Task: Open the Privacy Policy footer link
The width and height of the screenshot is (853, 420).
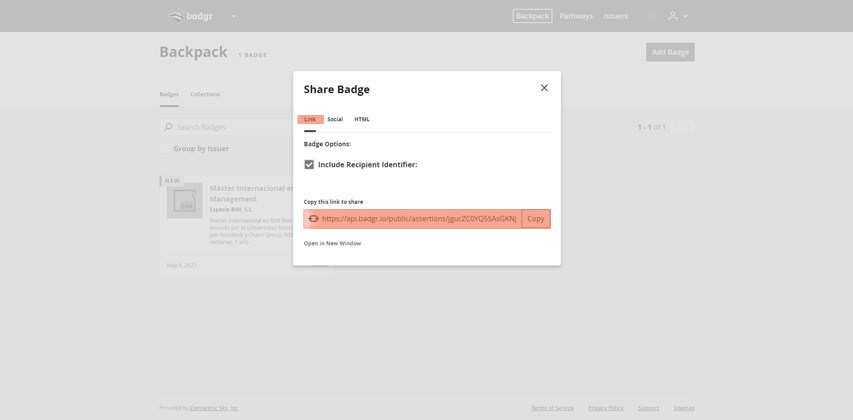Action: [x=605, y=408]
